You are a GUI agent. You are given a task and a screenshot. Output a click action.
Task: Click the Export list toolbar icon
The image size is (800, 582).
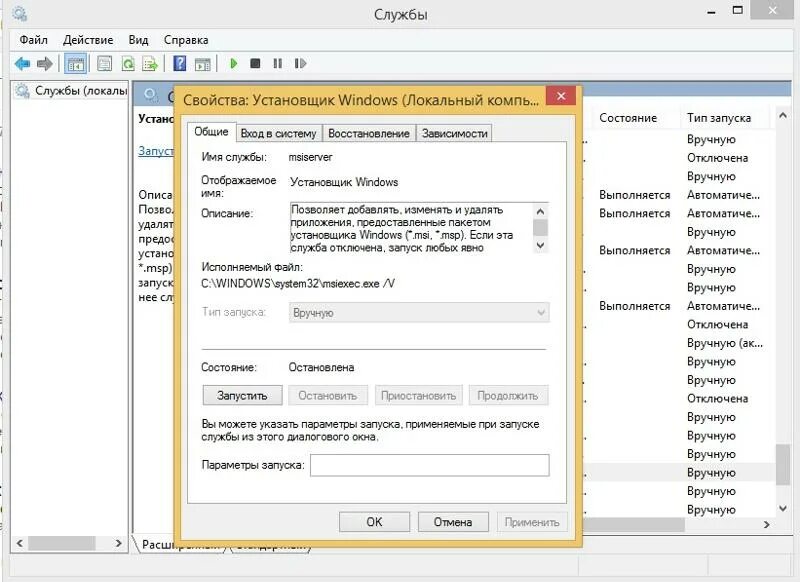150,64
